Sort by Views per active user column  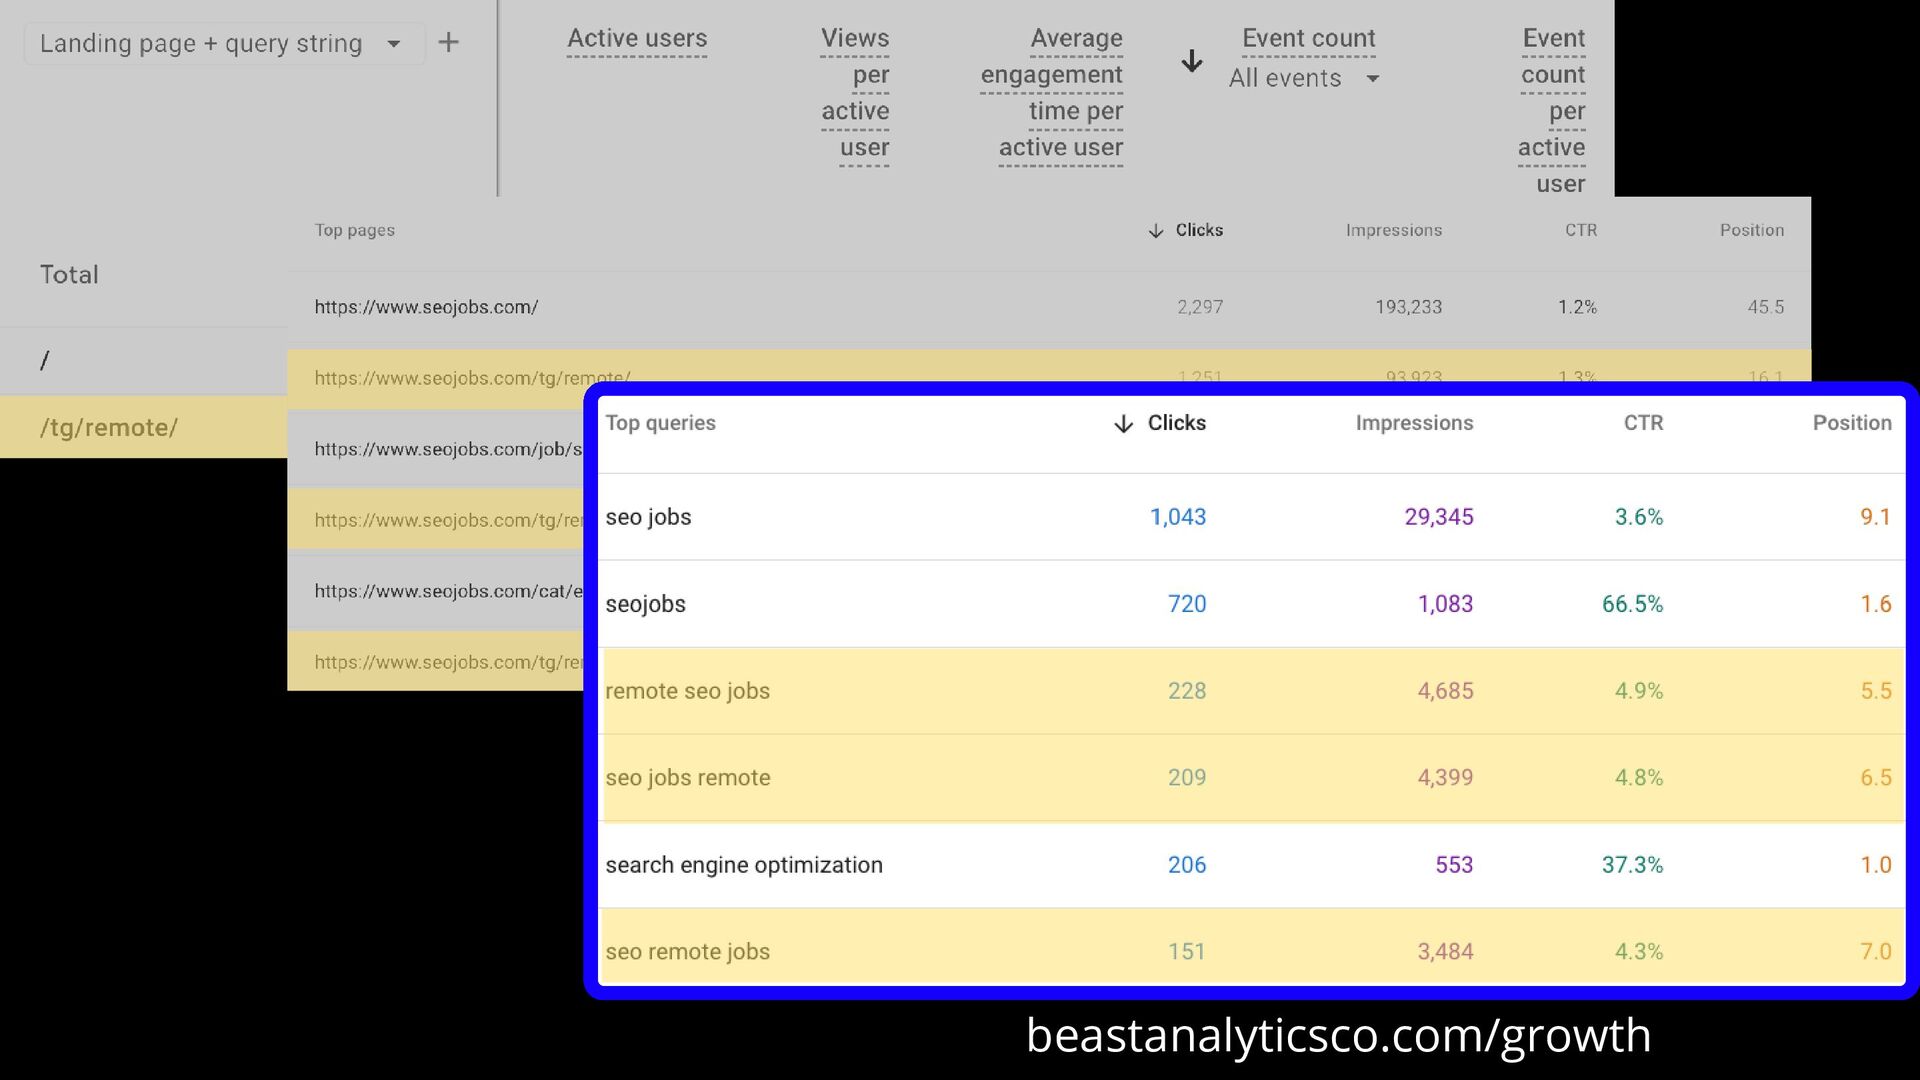pyautogui.click(x=855, y=92)
